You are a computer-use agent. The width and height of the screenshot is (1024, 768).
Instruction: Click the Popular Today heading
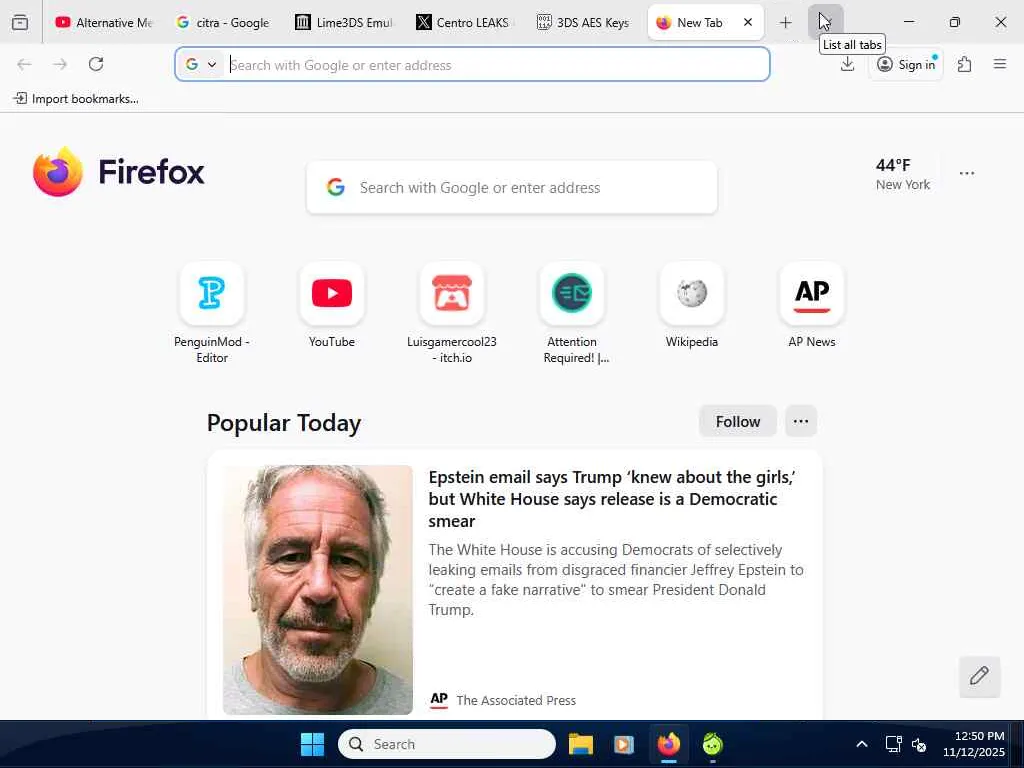[x=283, y=423]
